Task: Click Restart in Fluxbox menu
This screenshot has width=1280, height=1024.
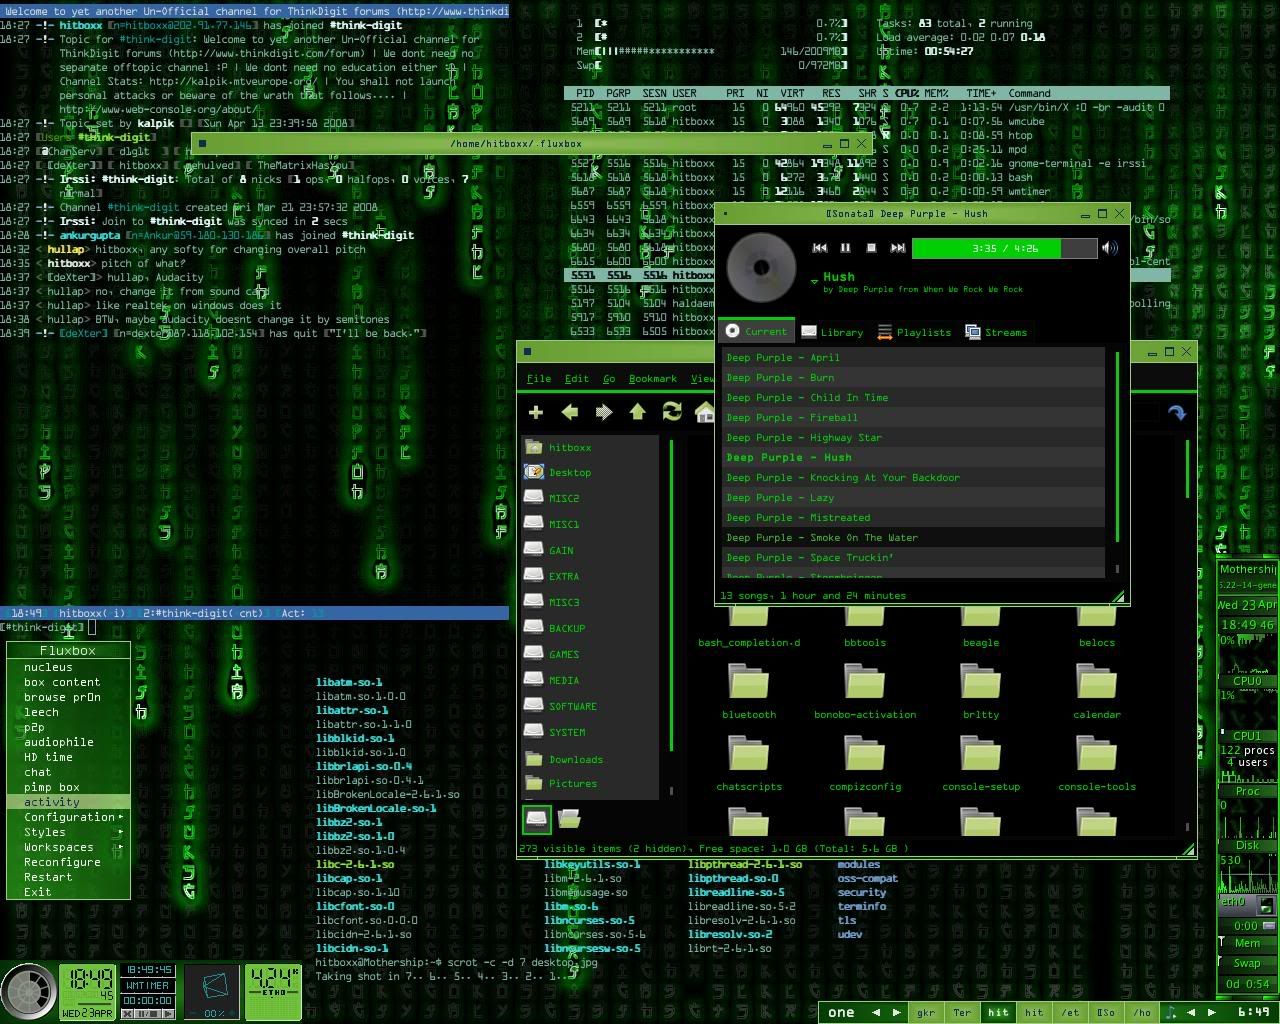Action: click(x=69, y=877)
